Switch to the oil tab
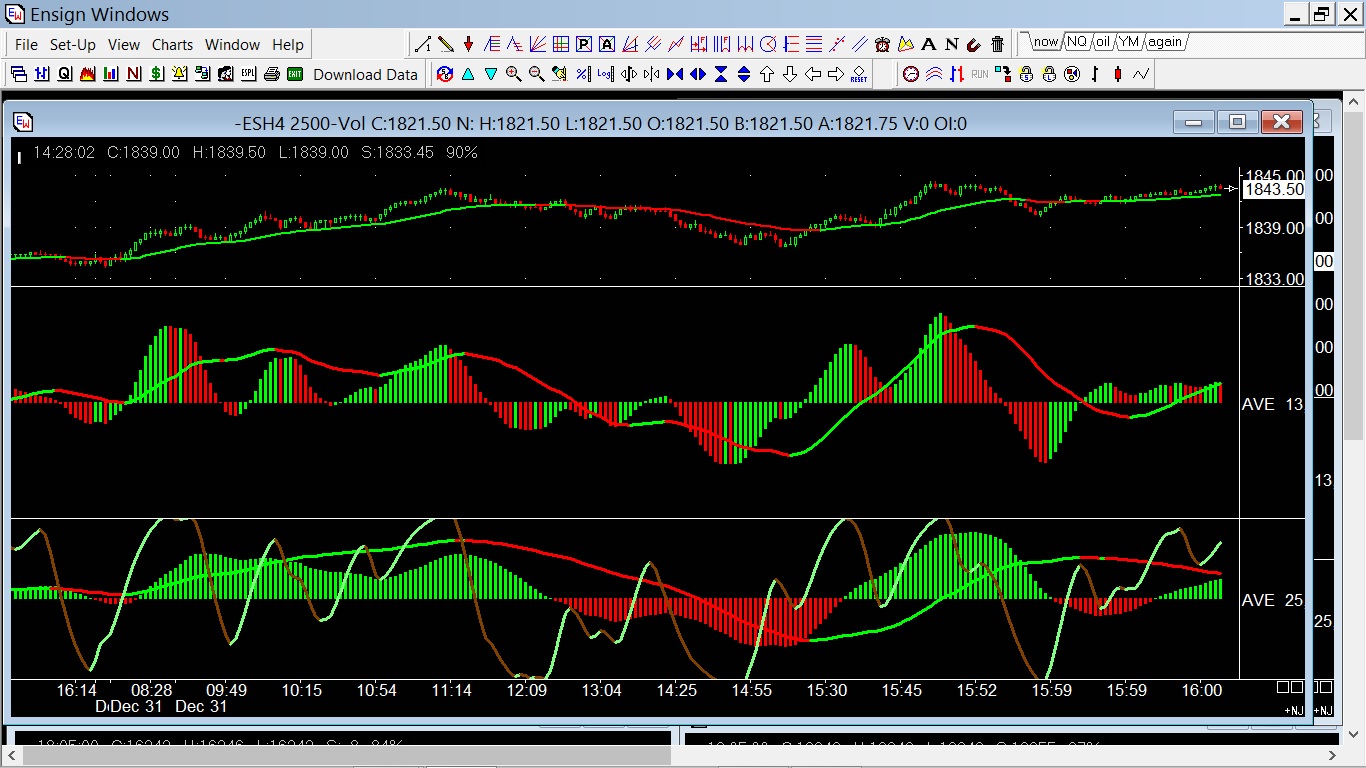 tap(1103, 42)
